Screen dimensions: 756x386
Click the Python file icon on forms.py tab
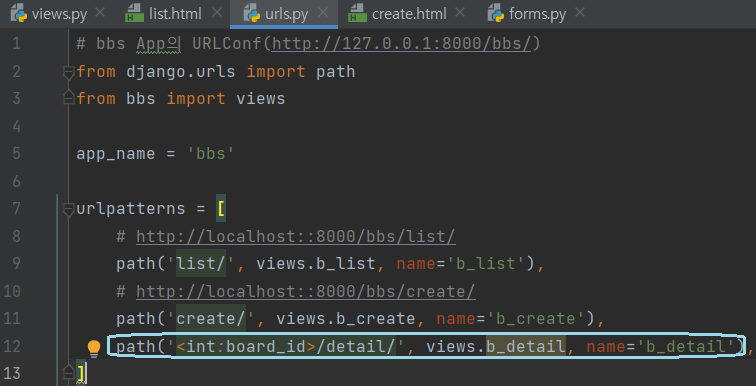(x=496, y=14)
